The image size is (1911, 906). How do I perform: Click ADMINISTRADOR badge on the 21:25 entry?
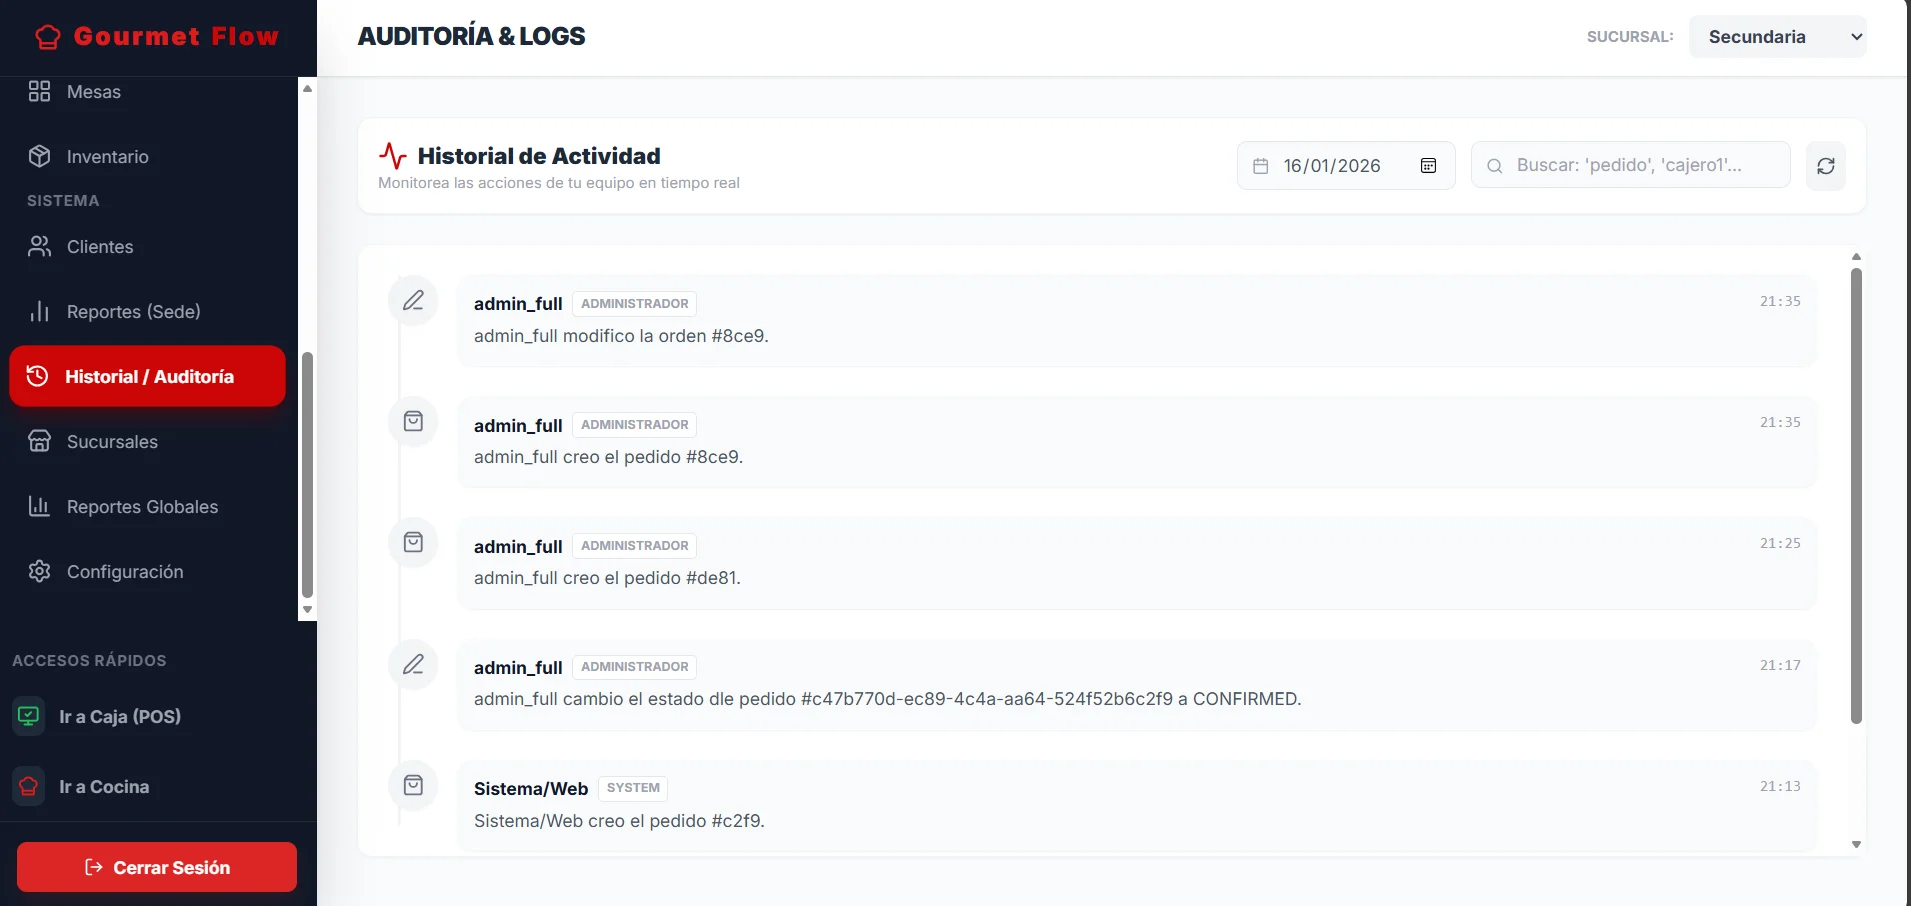click(x=635, y=546)
